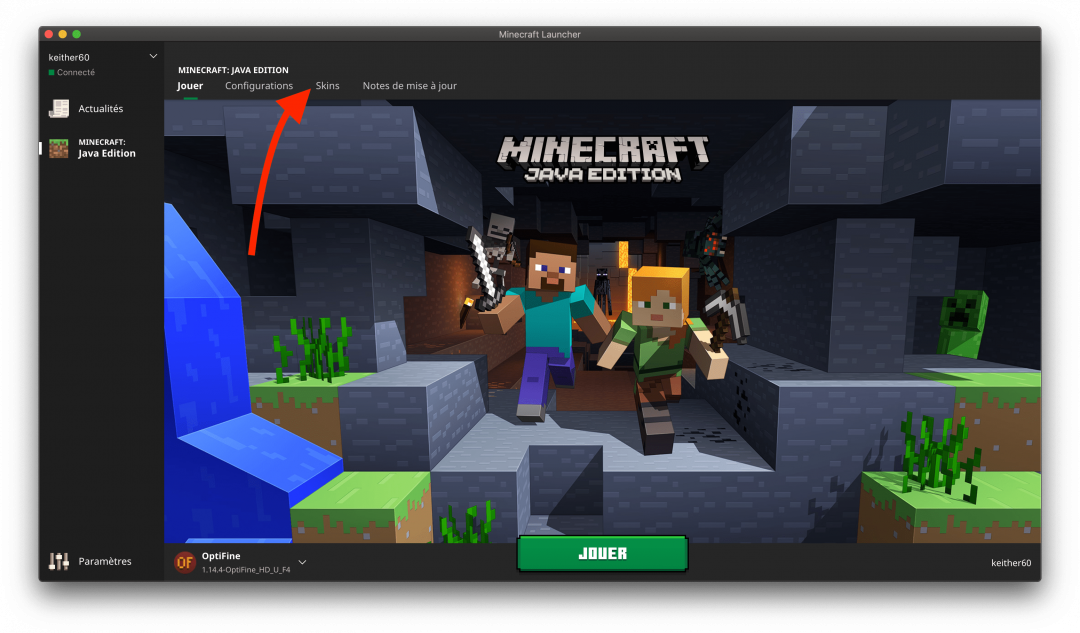
Task: Select Actualités label in the sidebar
Action: 101,109
